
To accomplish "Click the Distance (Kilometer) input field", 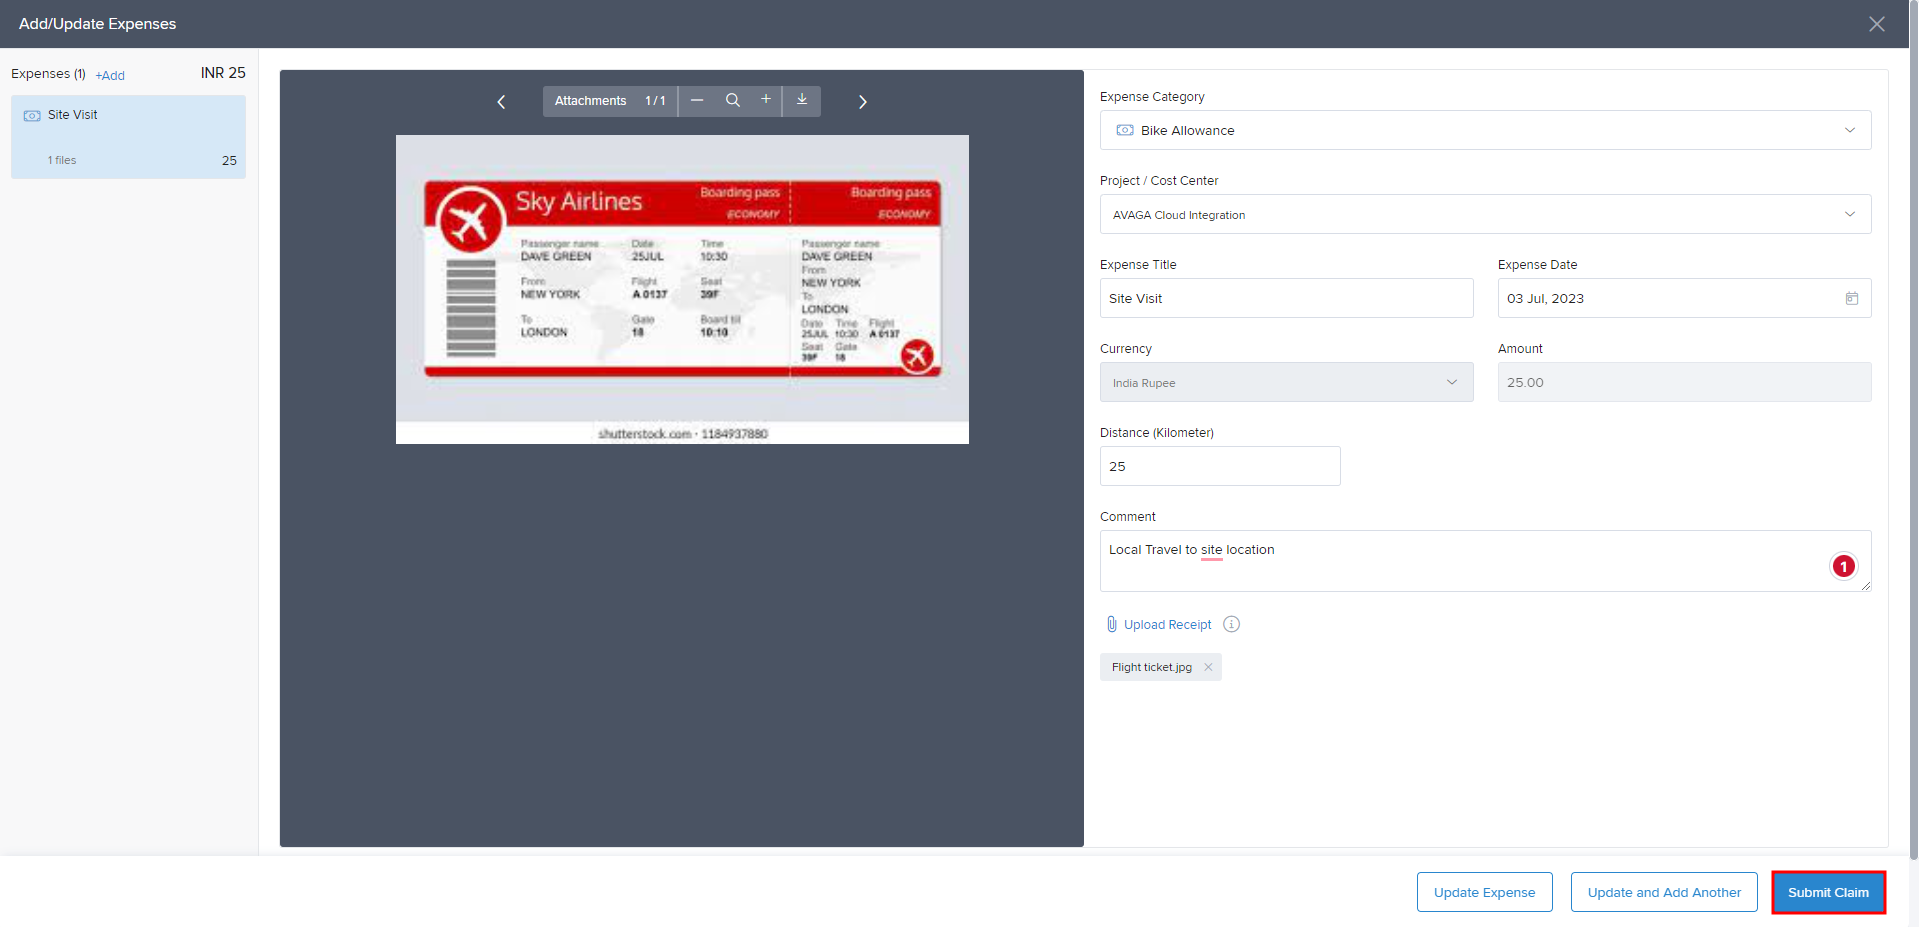I will [1219, 466].
